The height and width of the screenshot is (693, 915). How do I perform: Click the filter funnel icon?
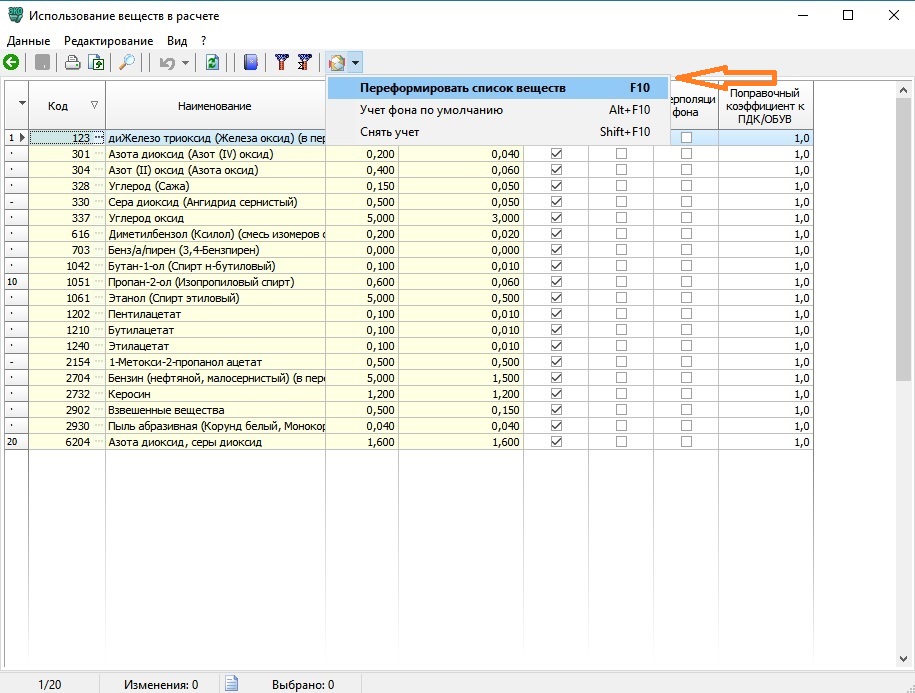pos(282,63)
